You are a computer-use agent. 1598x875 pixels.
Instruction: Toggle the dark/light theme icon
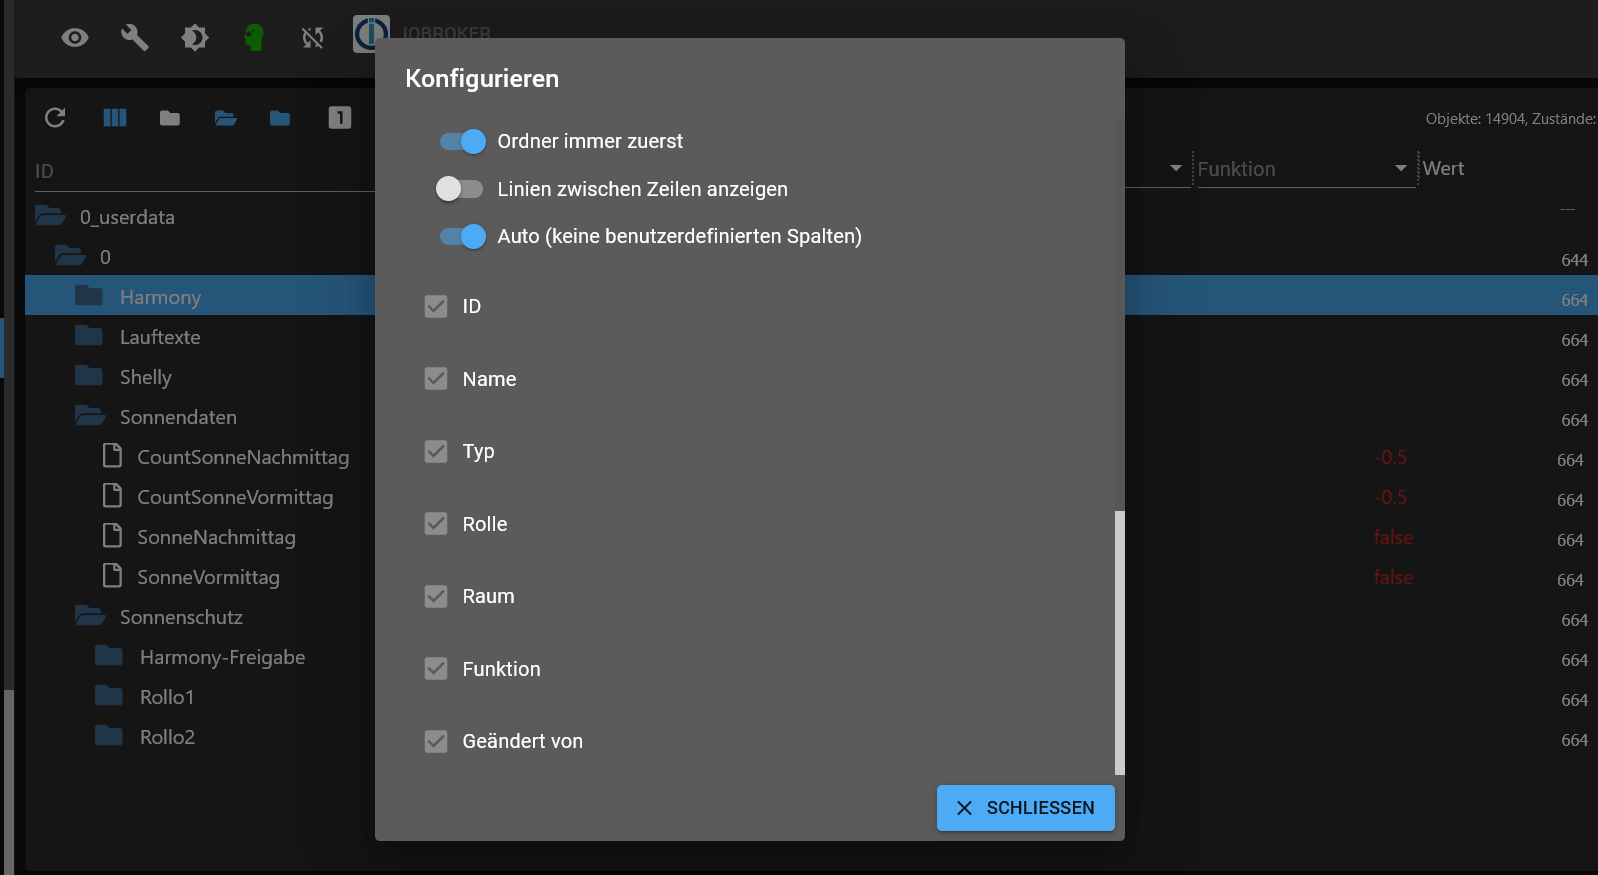click(194, 38)
